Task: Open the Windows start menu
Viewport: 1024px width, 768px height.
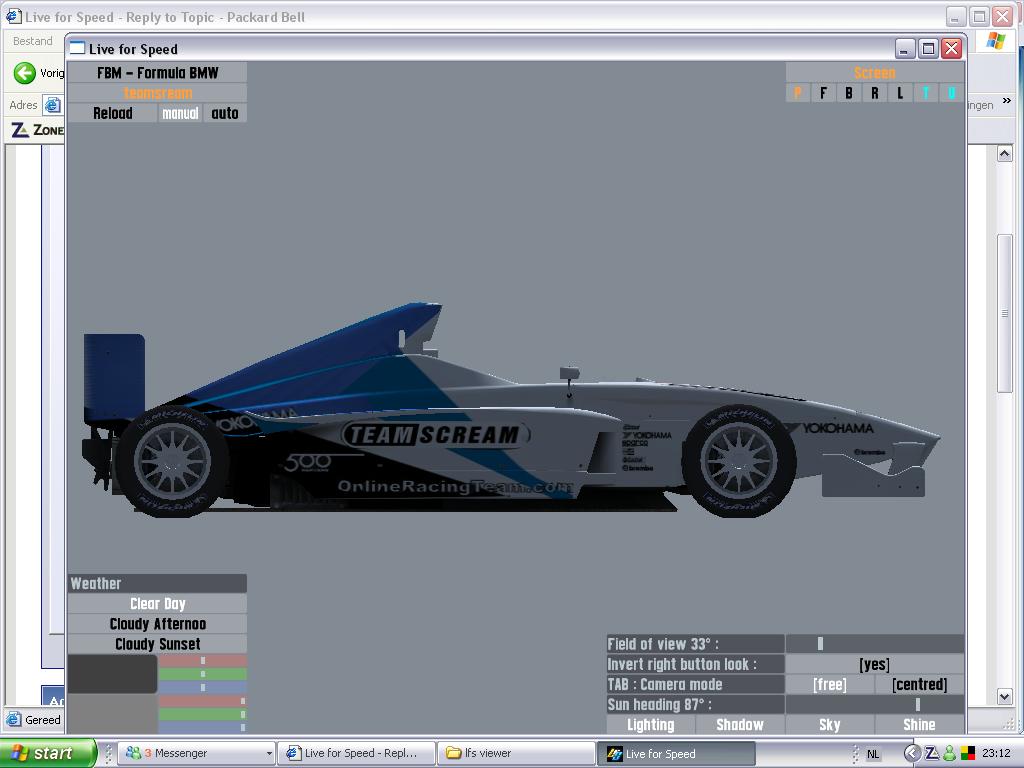Action: pos(48,753)
